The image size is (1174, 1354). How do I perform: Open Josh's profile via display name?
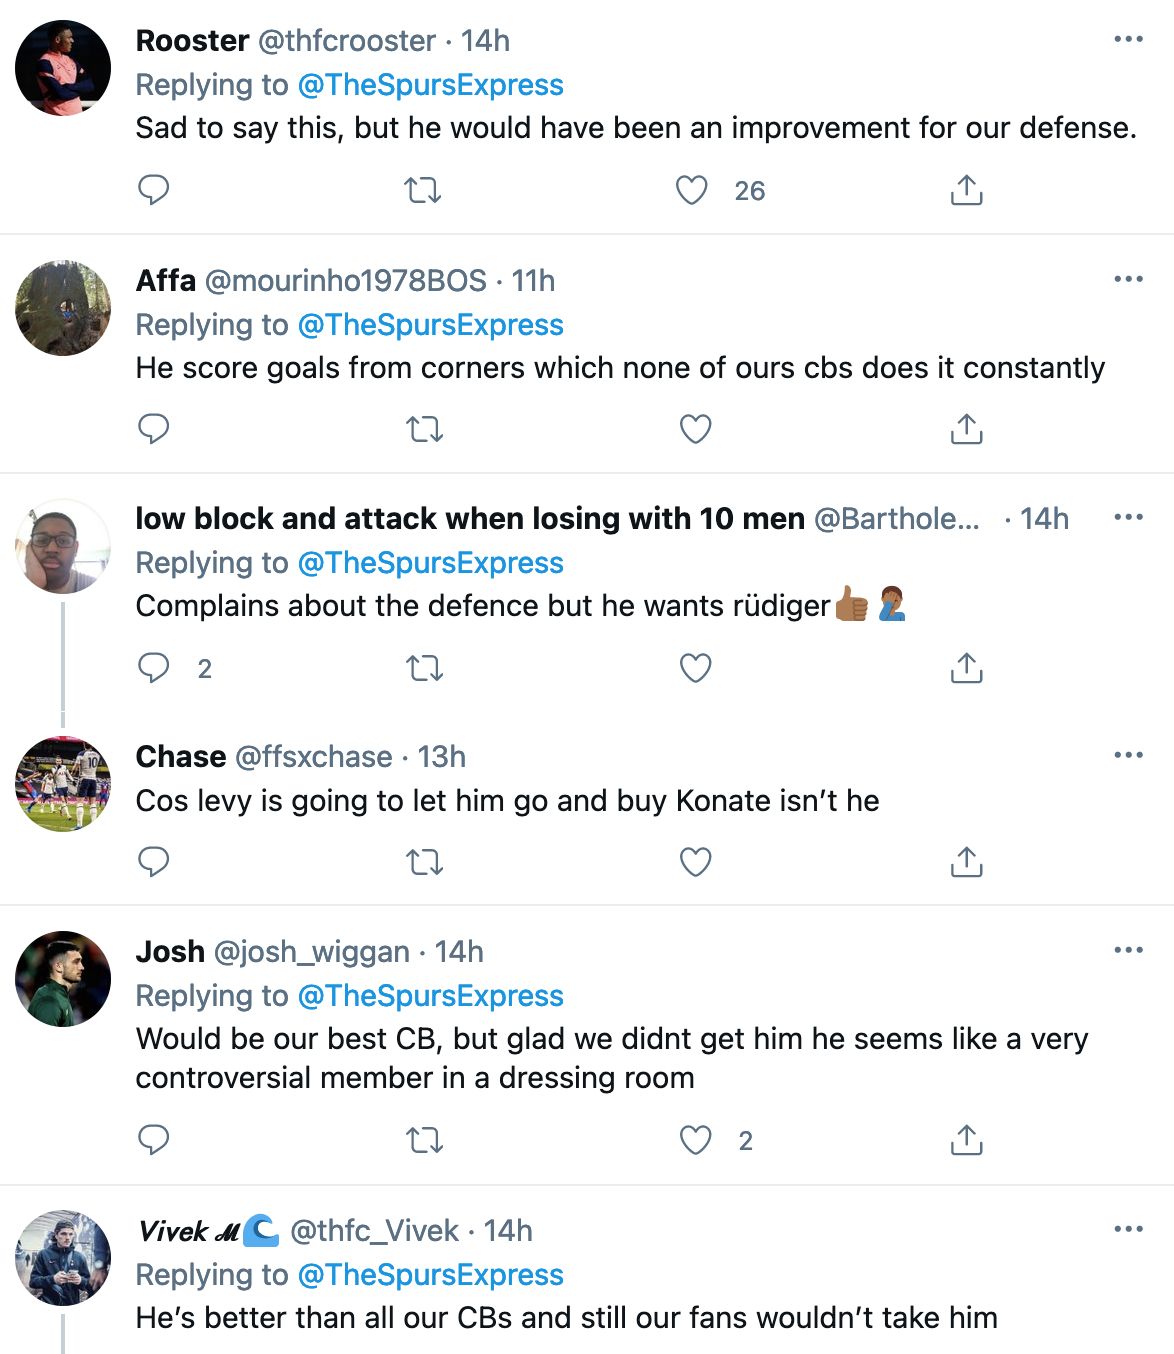(170, 951)
